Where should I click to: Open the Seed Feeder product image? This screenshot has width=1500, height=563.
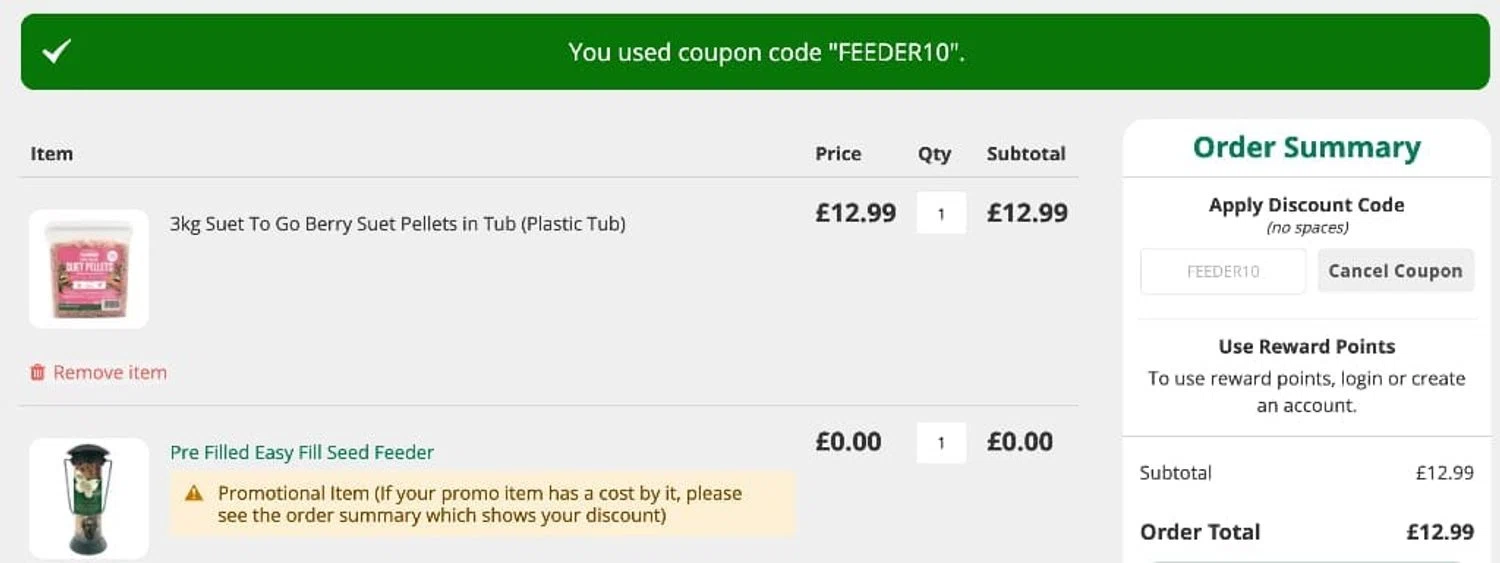89,498
